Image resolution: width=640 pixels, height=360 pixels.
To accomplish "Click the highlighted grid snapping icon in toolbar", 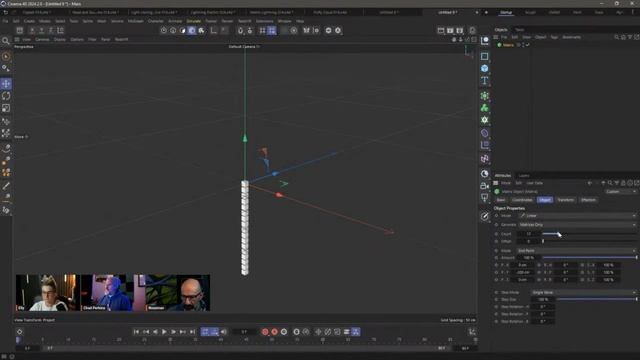I will [x=272, y=30].
